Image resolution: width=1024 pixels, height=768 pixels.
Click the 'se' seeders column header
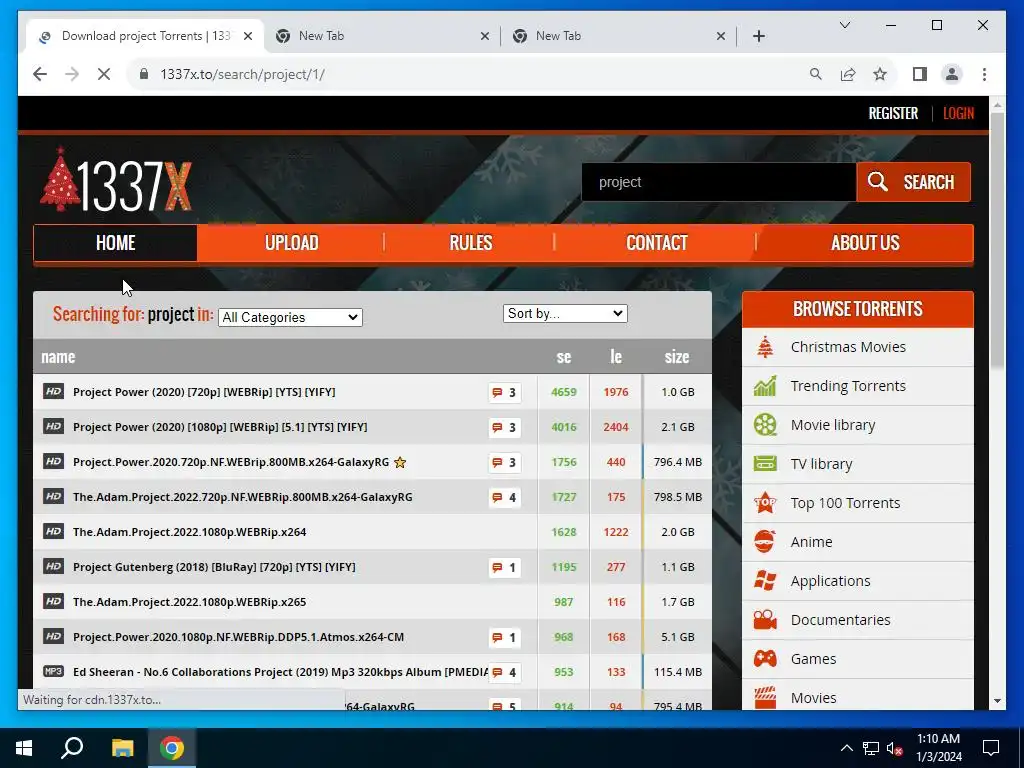click(x=564, y=357)
